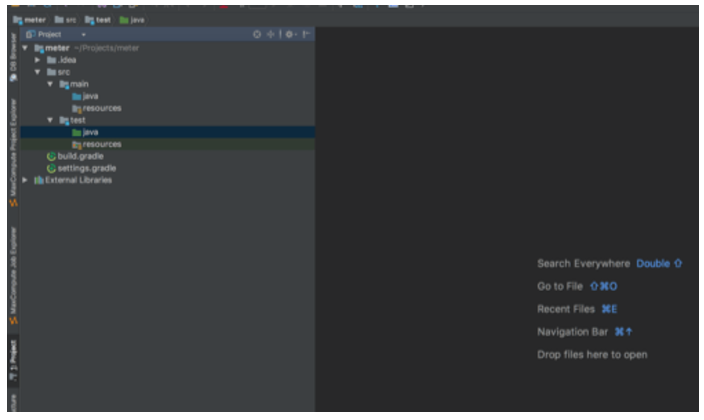Screen dimensions: 704x420
Task: Click the Navigation Bar hint text
Action: pyautogui.click(x=572, y=332)
